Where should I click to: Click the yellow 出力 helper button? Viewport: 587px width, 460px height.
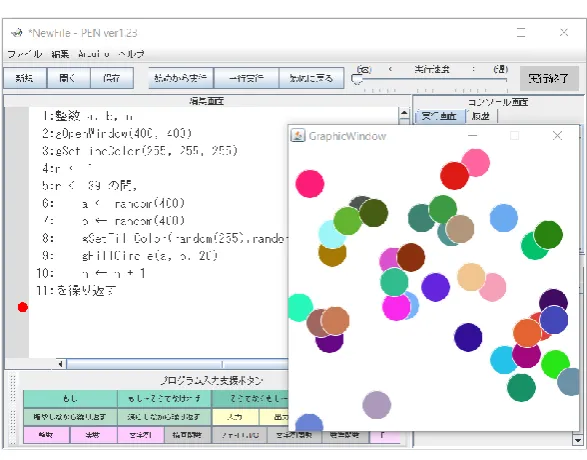(x=274, y=417)
